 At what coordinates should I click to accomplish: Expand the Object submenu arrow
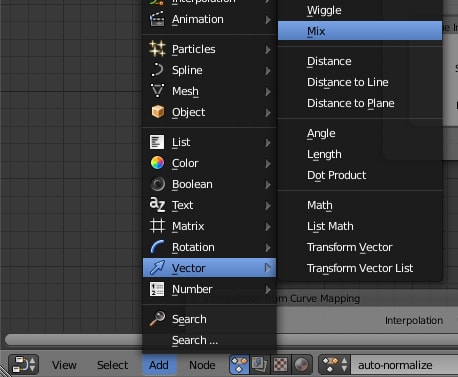pos(268,113)
